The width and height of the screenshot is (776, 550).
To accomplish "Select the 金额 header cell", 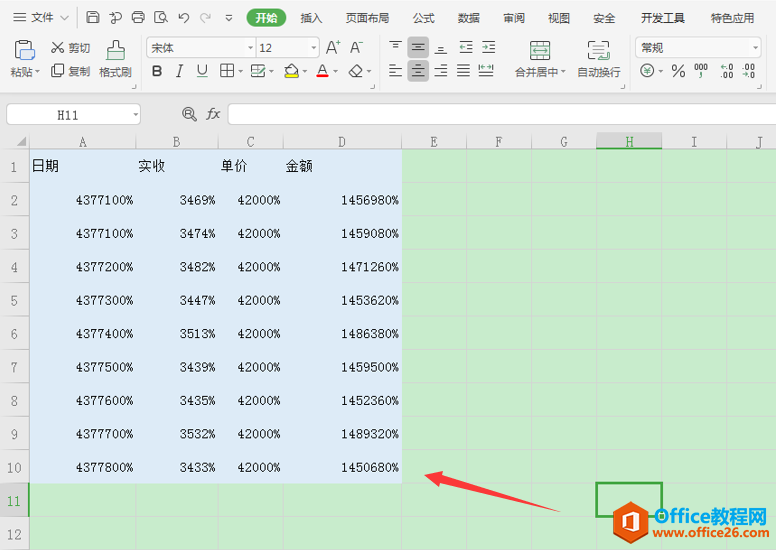I will coord(342,166).
